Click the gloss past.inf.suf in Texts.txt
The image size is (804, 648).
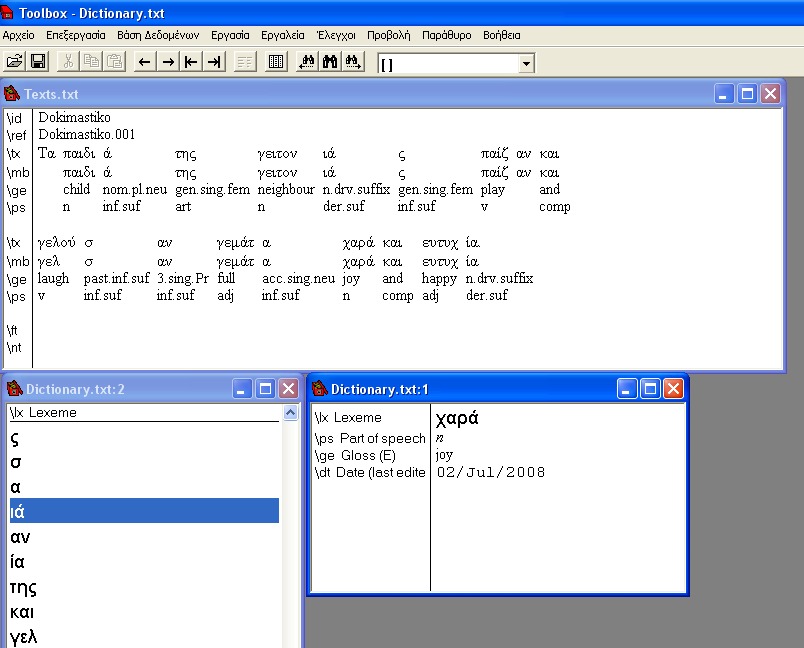pos(116,278)
